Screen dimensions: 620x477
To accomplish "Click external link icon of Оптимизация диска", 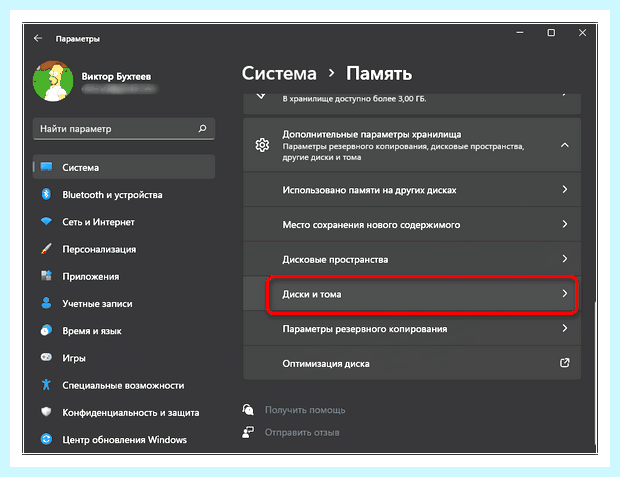I will 565,363.
